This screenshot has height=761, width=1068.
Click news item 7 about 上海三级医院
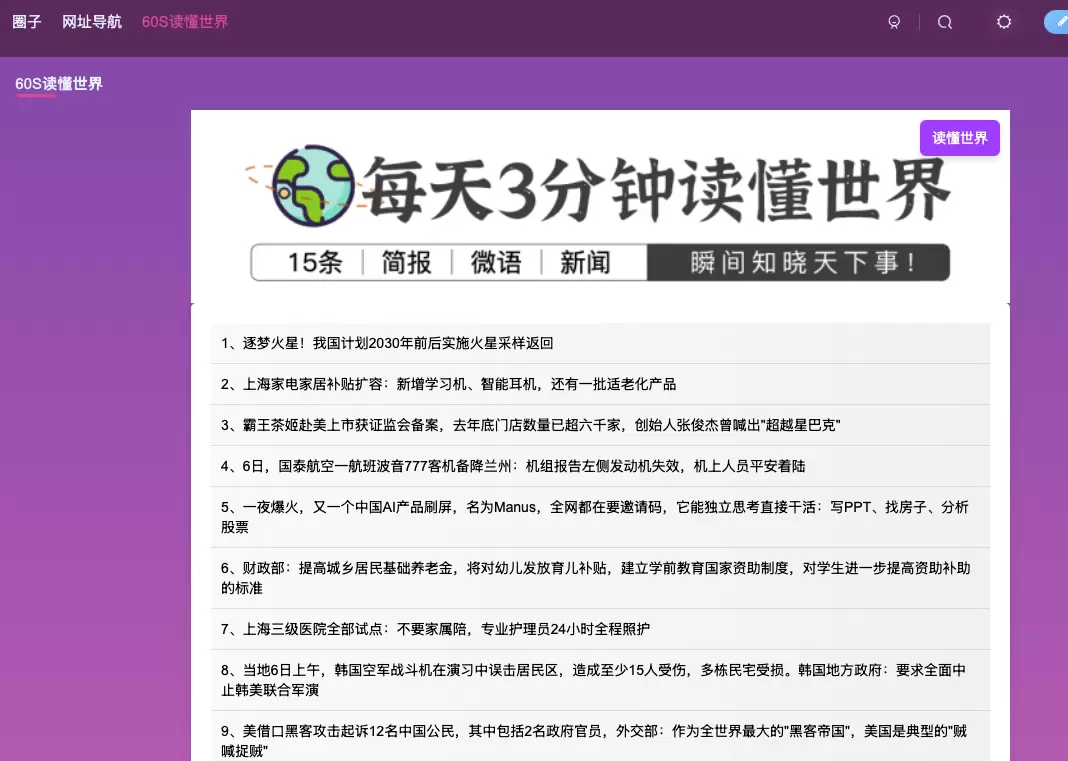[600, 629]
